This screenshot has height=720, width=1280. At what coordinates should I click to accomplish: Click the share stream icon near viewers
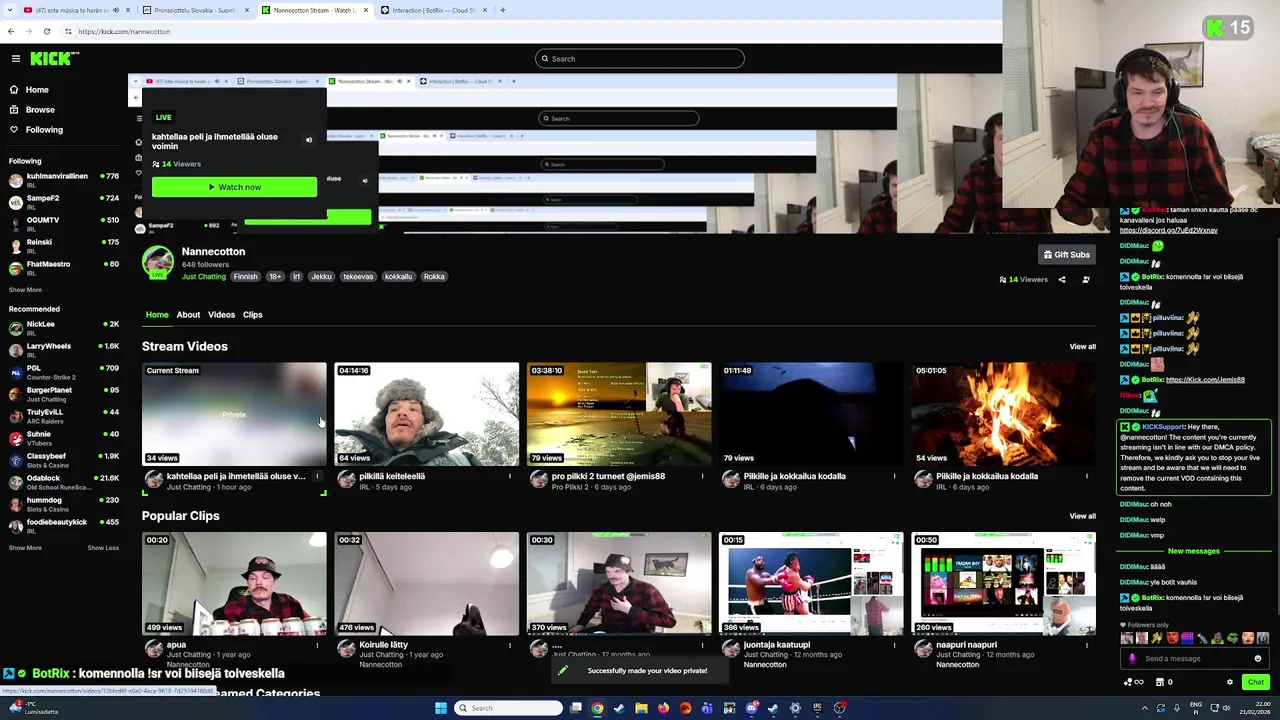[1062, 280]
